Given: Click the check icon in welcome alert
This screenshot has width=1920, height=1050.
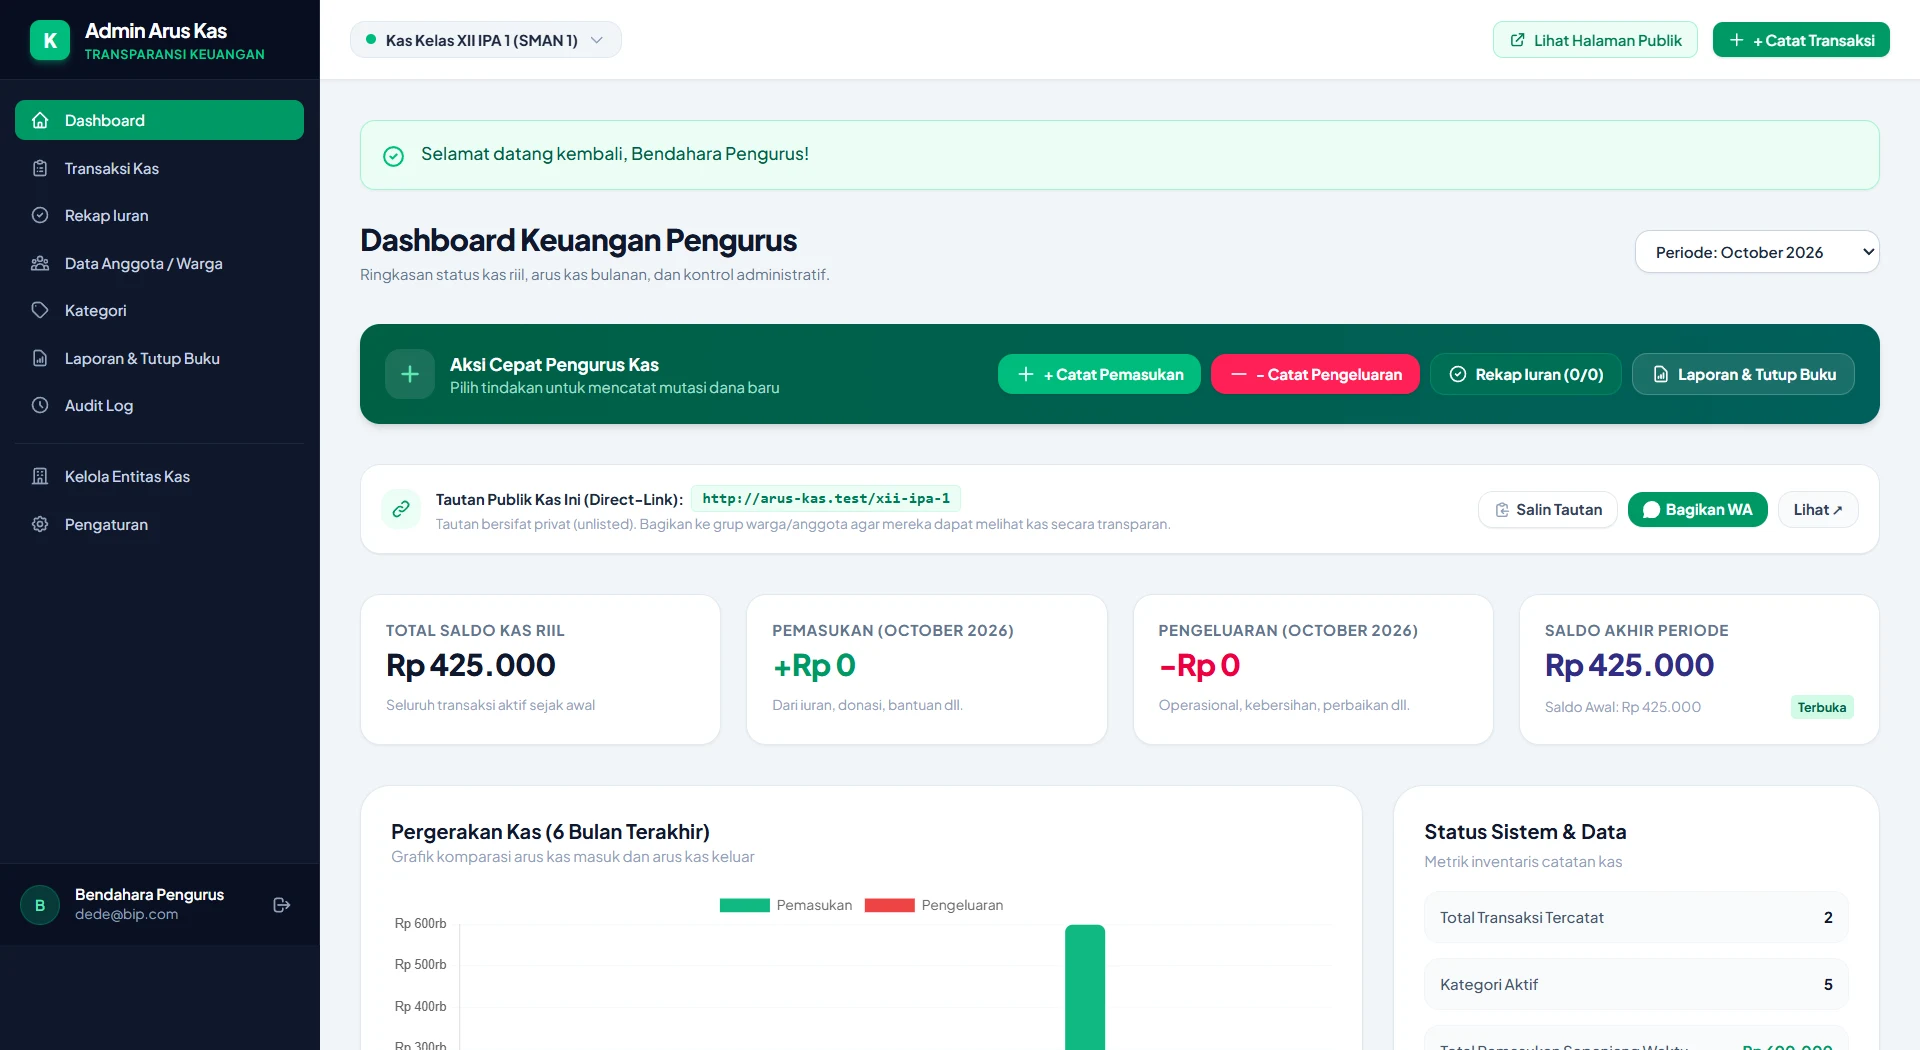Looking at the screenshot, I should 394,156.
